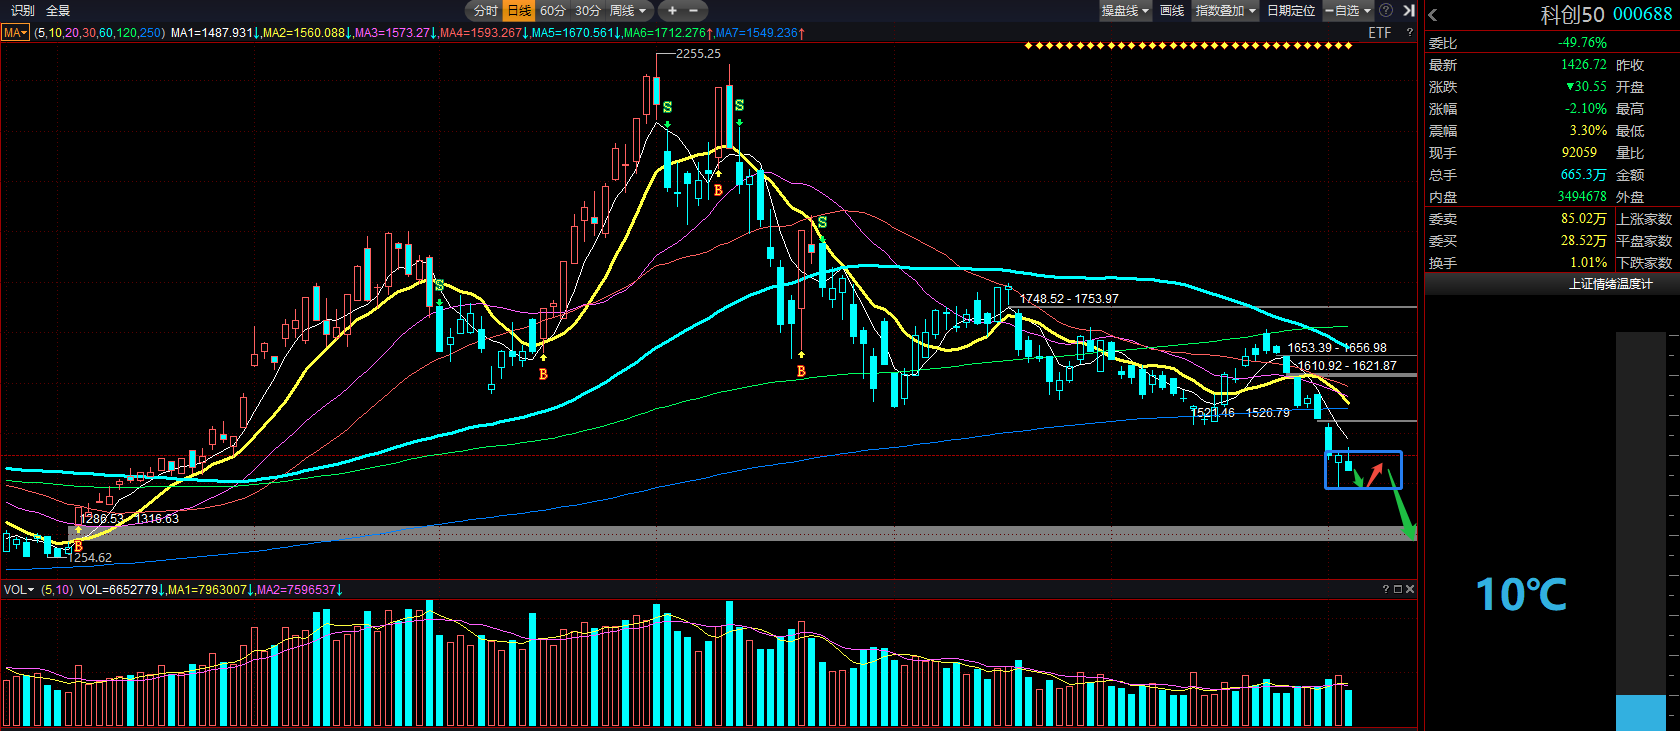
Task: Open the 指数叠加 overlay dropdown
Action: tap(1226, 11)
